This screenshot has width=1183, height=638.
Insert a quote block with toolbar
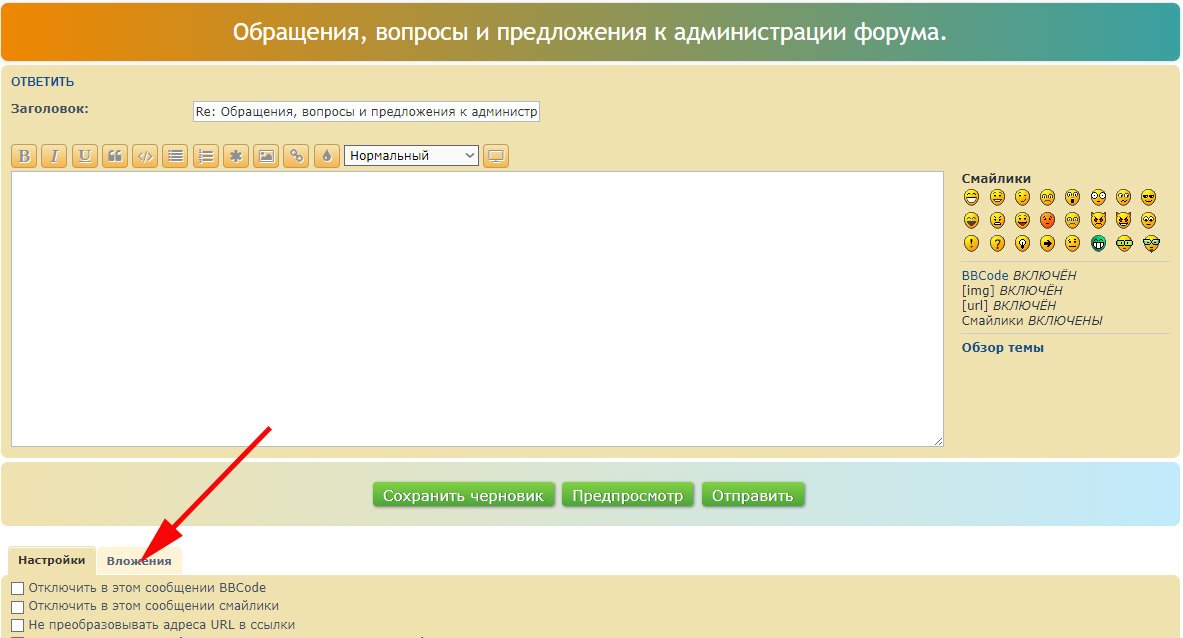click(x=115, y=156)
